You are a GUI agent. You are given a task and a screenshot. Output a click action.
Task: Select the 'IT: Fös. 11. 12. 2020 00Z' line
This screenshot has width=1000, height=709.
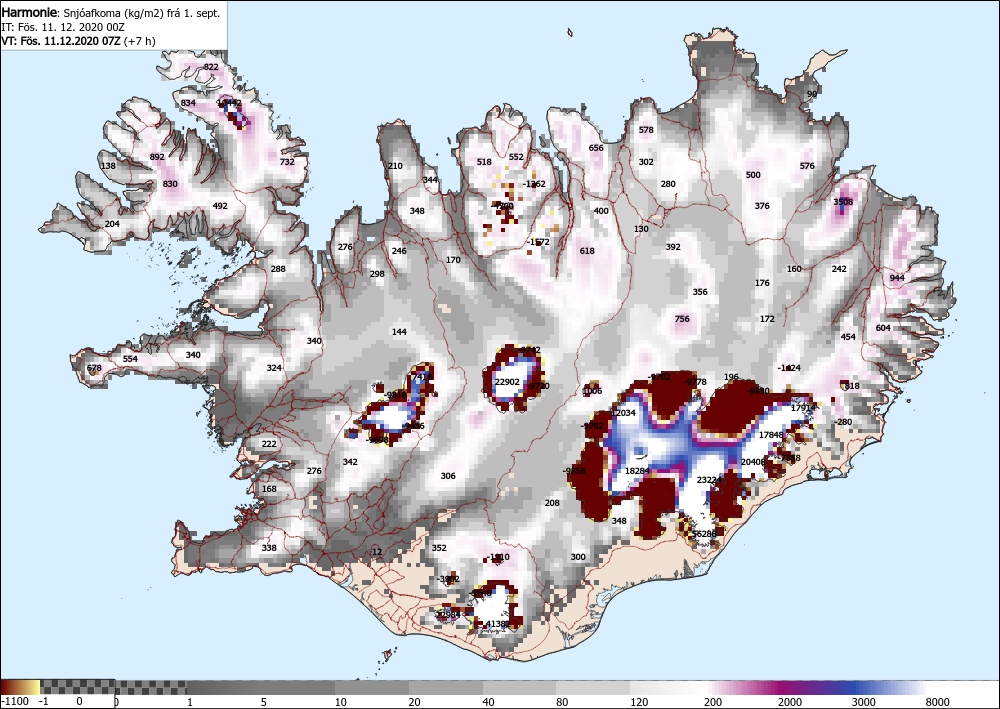click(x=63, y=27)
